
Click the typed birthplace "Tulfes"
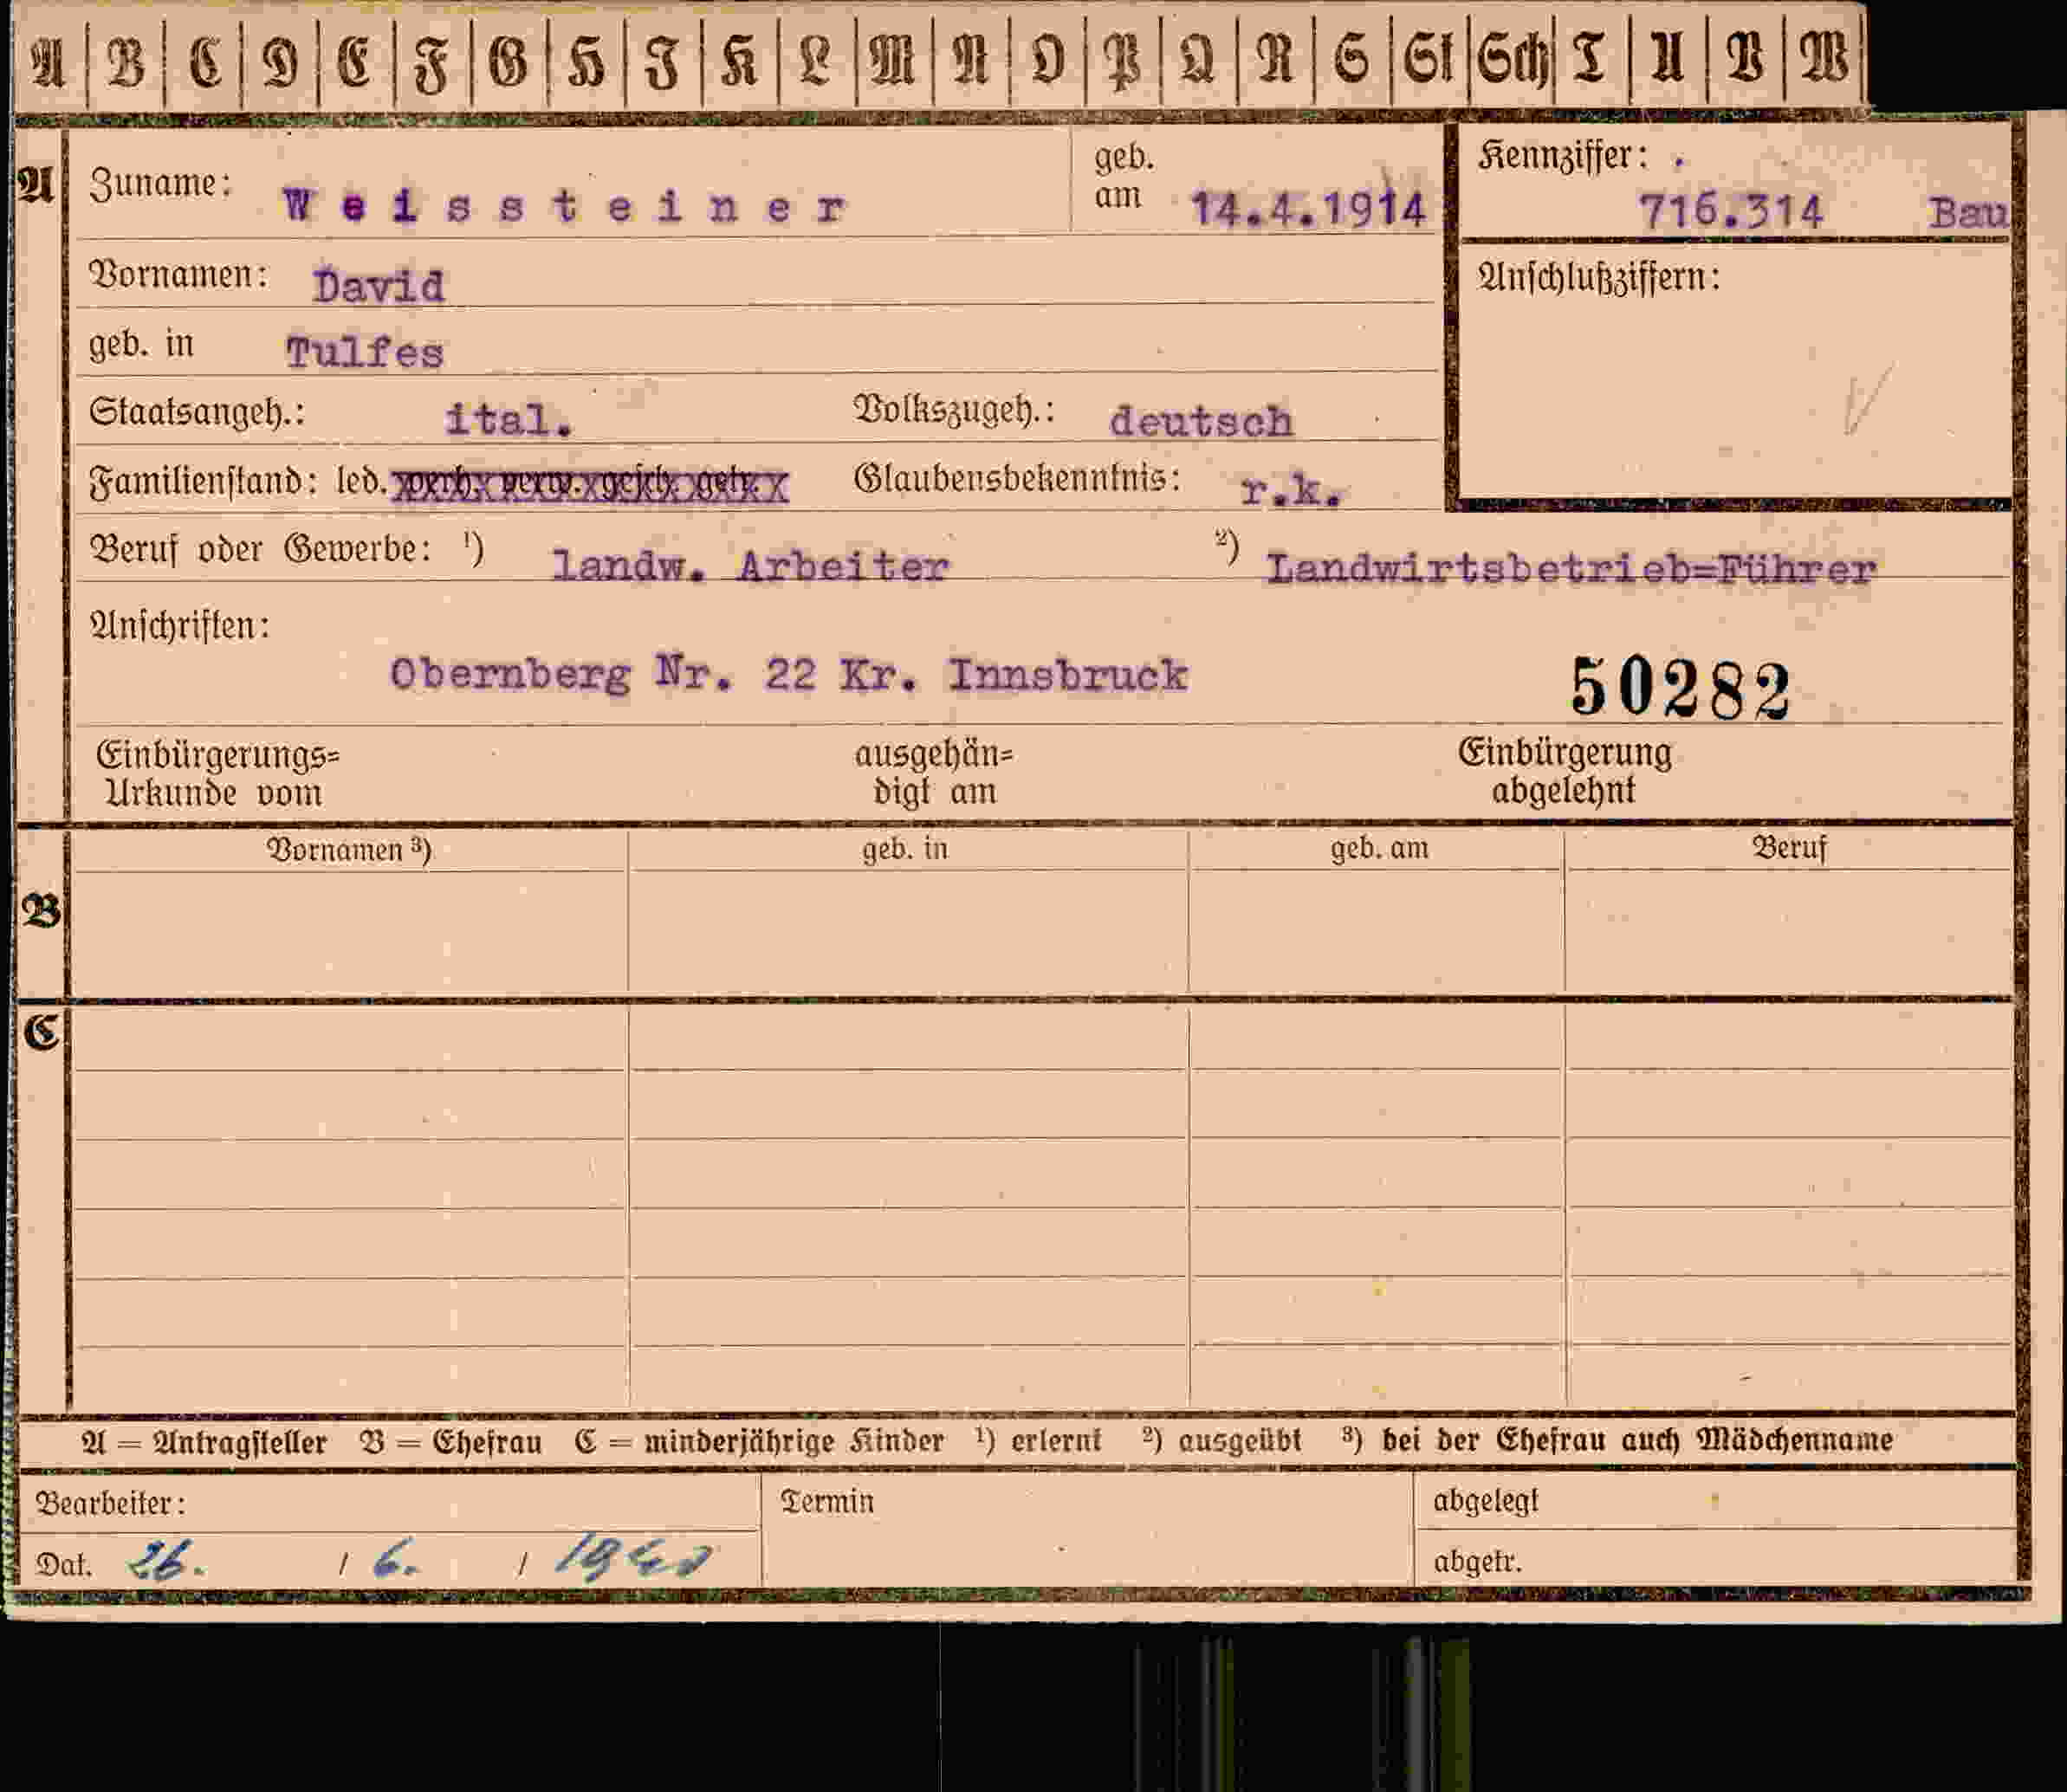(365, 353)
